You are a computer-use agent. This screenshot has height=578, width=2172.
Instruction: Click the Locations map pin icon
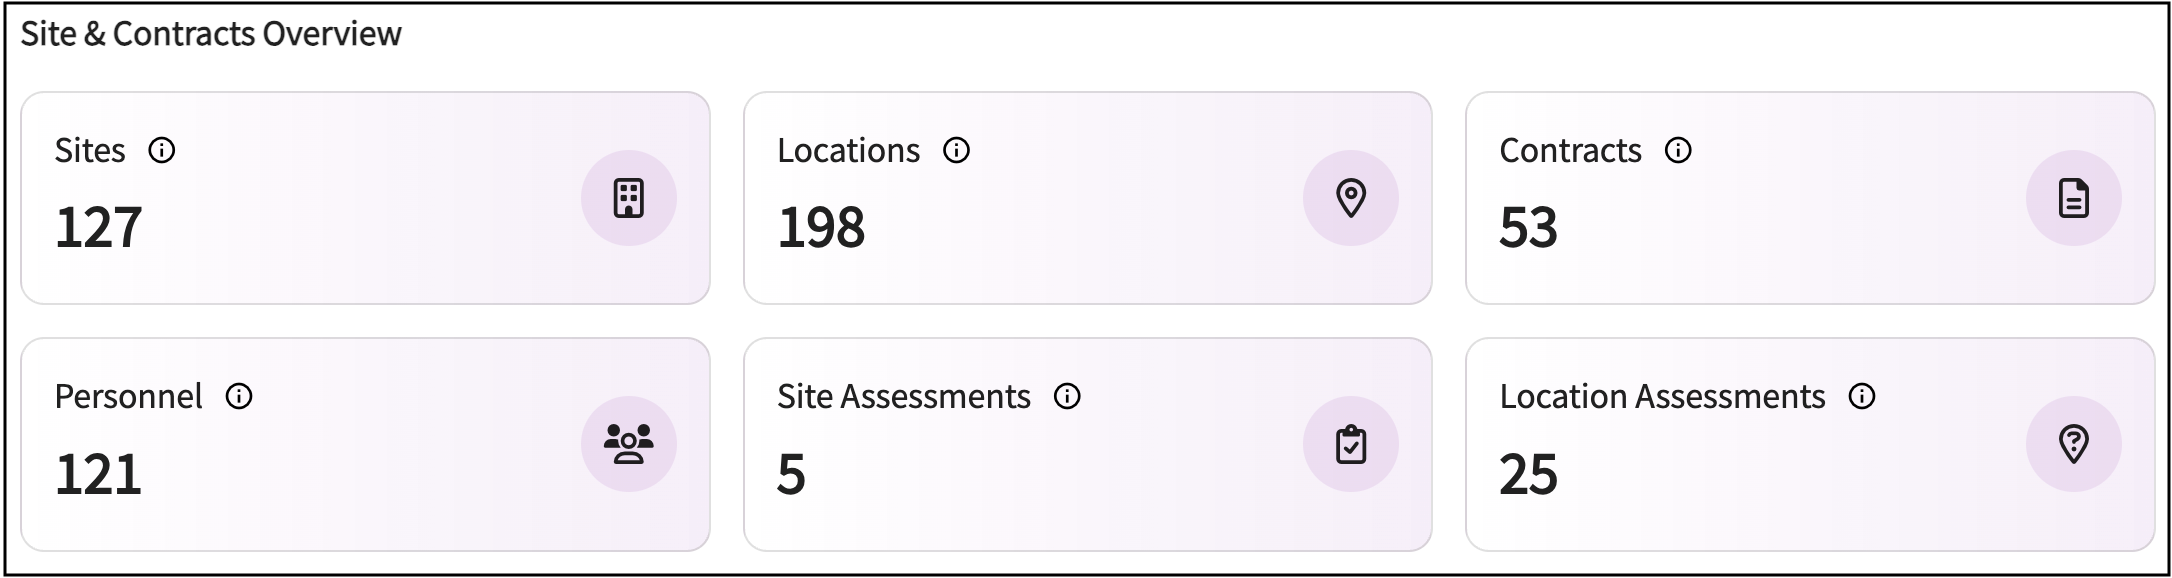pyautogui.click(x=1350, y=198)
